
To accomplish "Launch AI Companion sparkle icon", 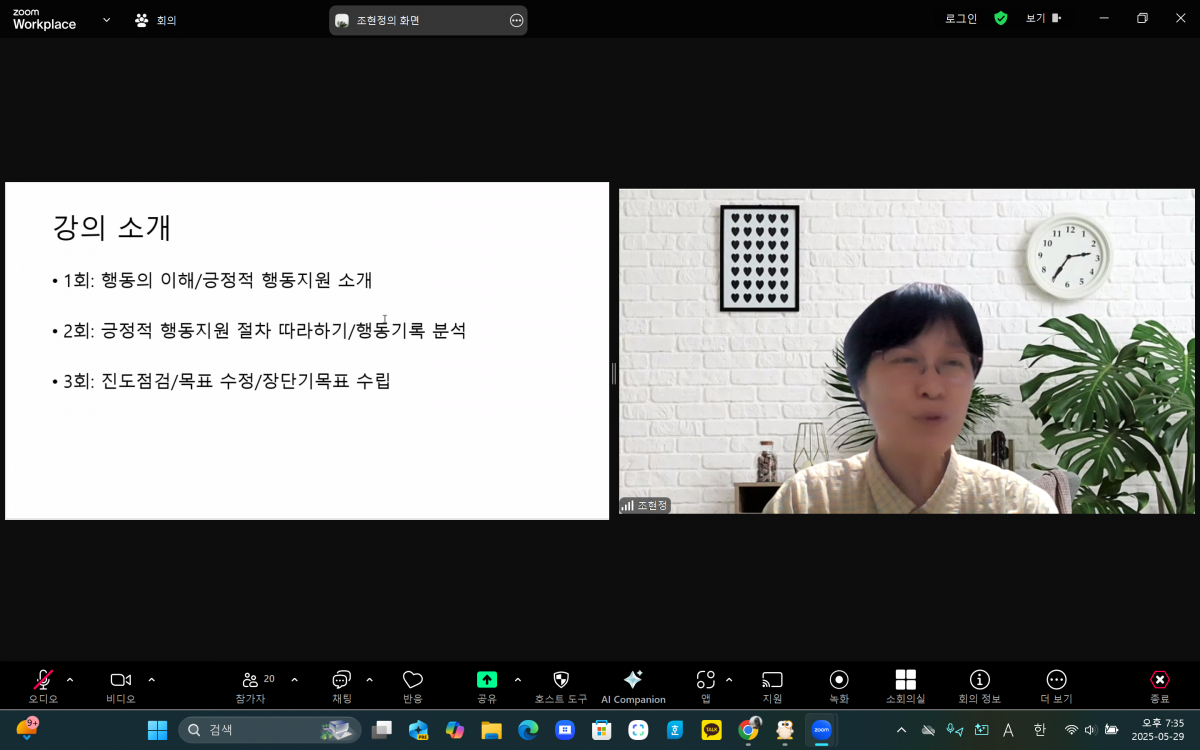I will pyautogui.click(x=633, y=681).
